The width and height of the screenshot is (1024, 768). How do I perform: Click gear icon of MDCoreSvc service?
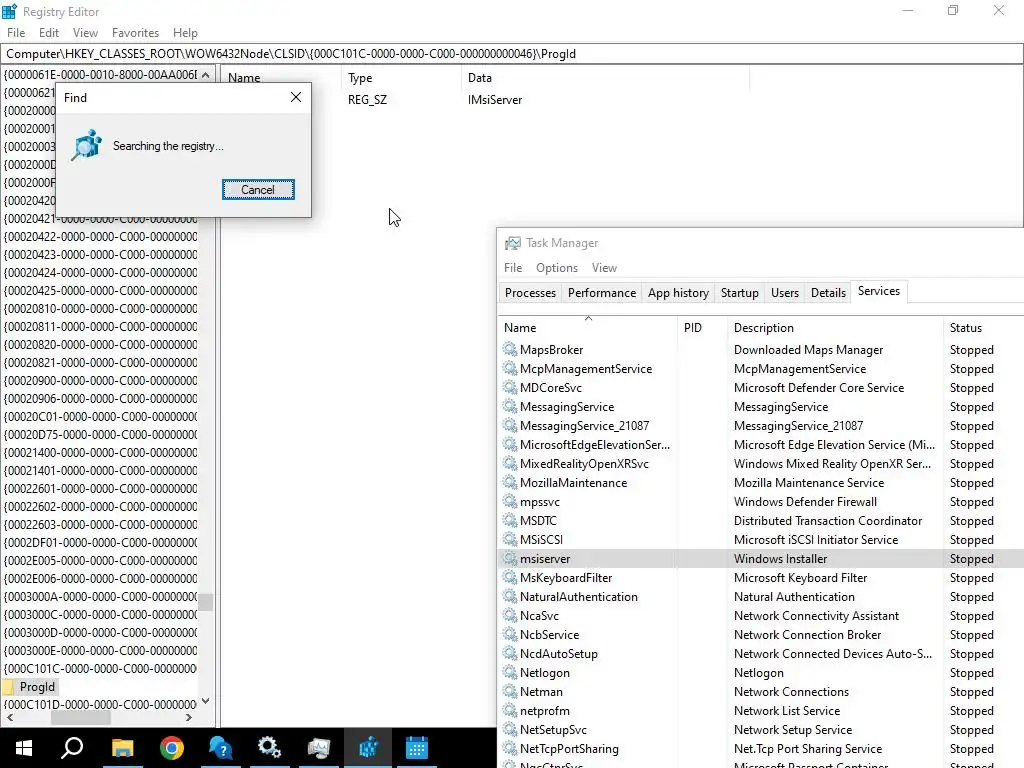click(x=510, y=387)
